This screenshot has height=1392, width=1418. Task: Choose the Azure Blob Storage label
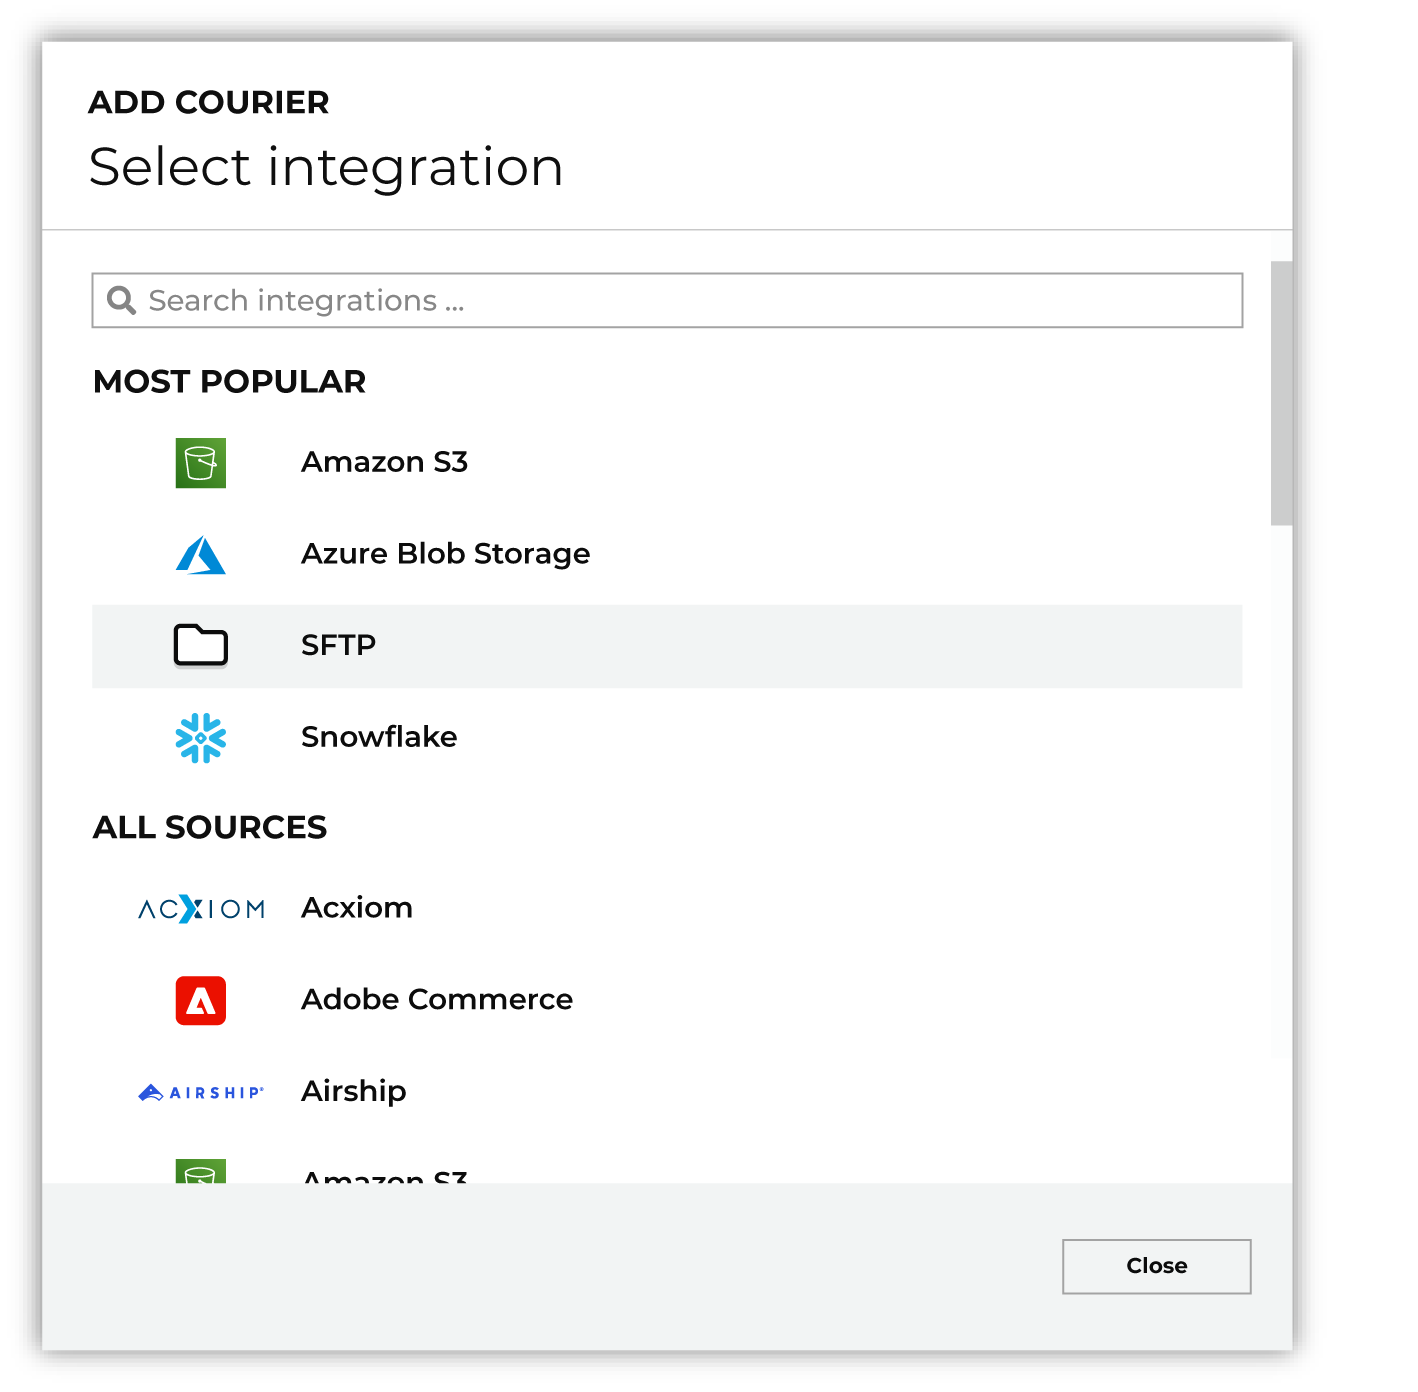coord(445,554)
